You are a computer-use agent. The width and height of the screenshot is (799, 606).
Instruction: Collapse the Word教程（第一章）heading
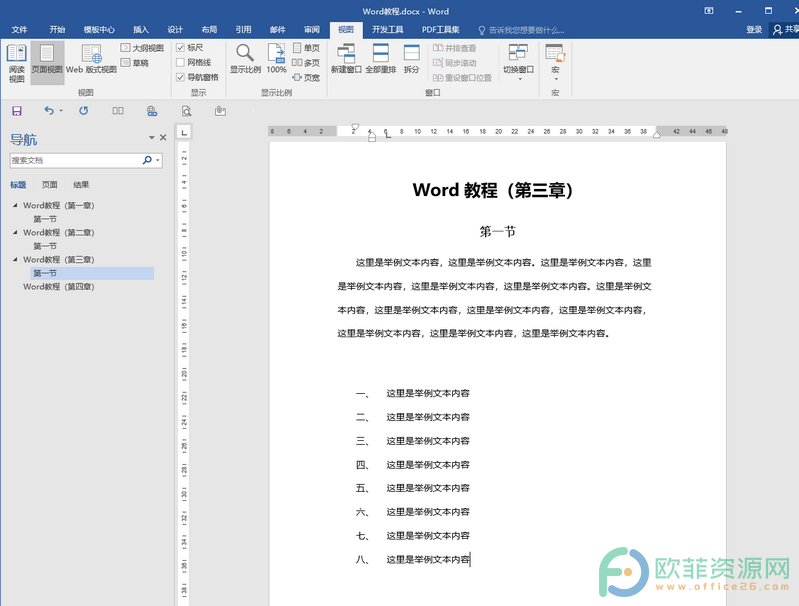point(15,205)
